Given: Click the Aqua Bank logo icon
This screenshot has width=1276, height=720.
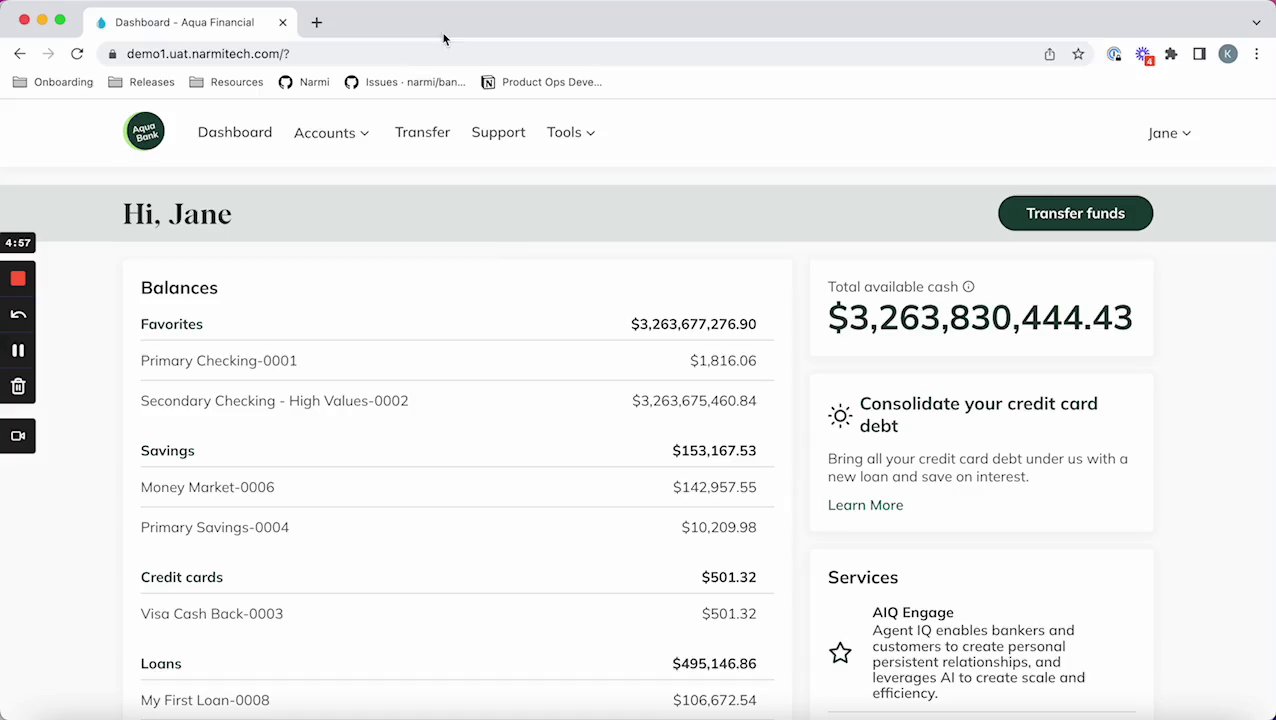Looking at the screenshot, I should click(x=144, y=132).
